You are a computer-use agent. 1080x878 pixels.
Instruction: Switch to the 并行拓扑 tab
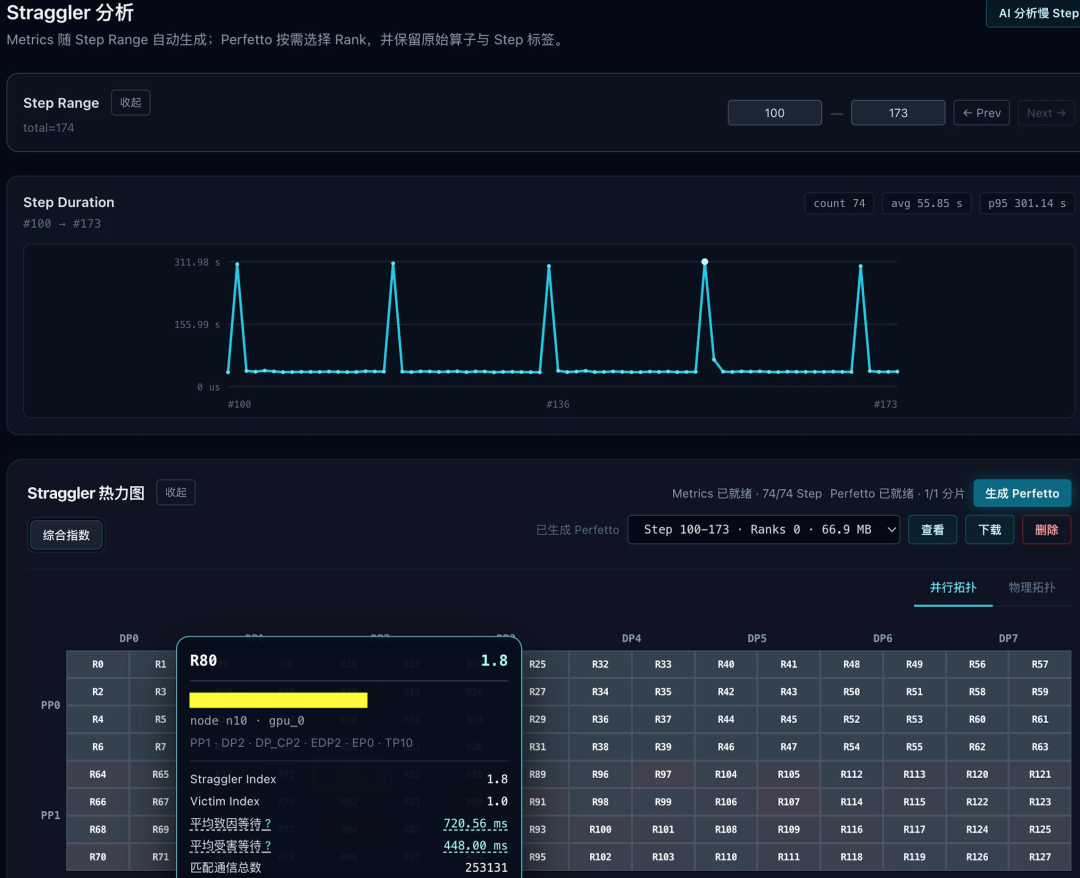tap(953, 587)
